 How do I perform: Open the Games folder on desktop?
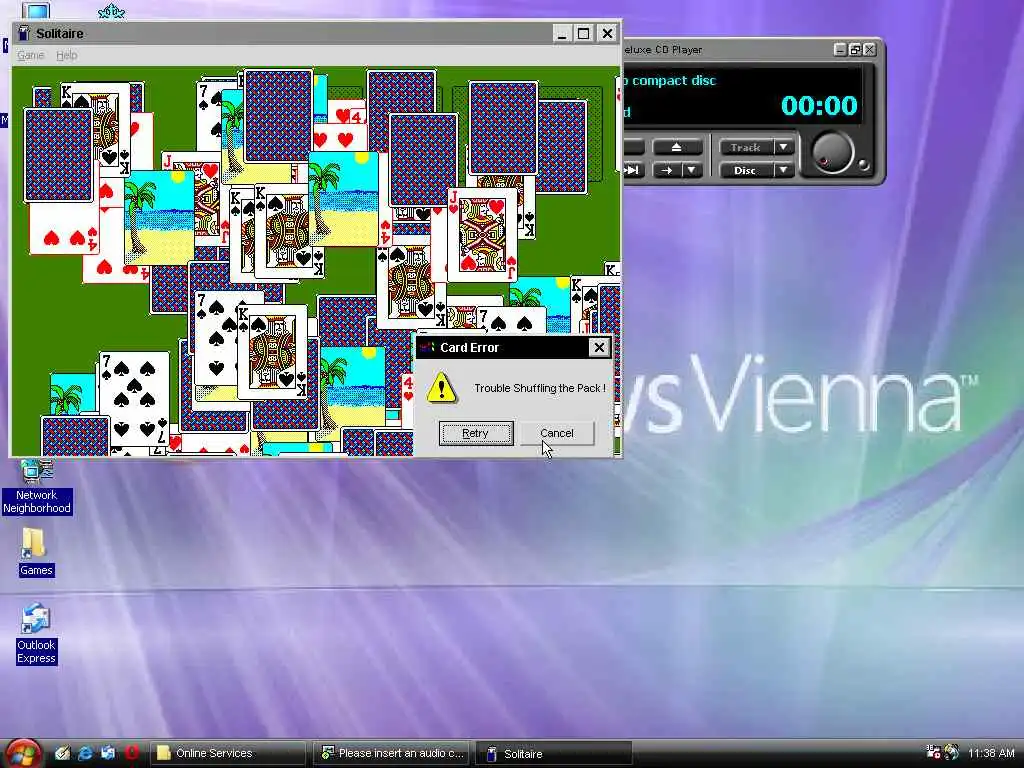35,552
